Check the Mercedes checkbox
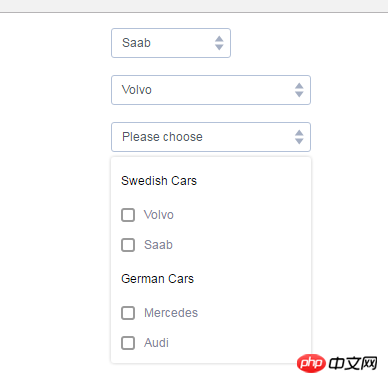Image resolution: width=388 pixels, height=383 pixels. tap(128, 313)
